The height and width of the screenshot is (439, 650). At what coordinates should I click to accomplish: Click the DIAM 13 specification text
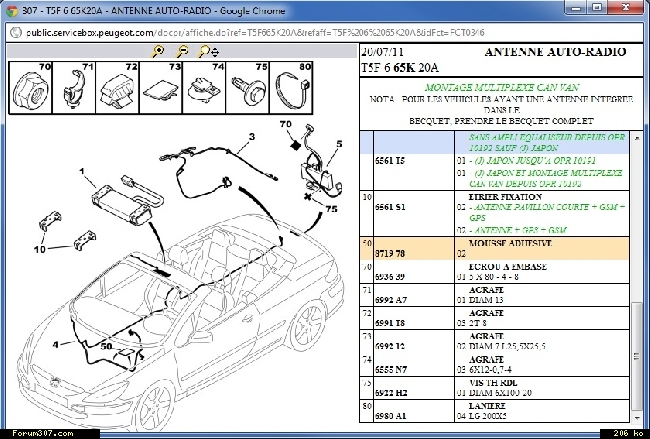click(486, 300)
